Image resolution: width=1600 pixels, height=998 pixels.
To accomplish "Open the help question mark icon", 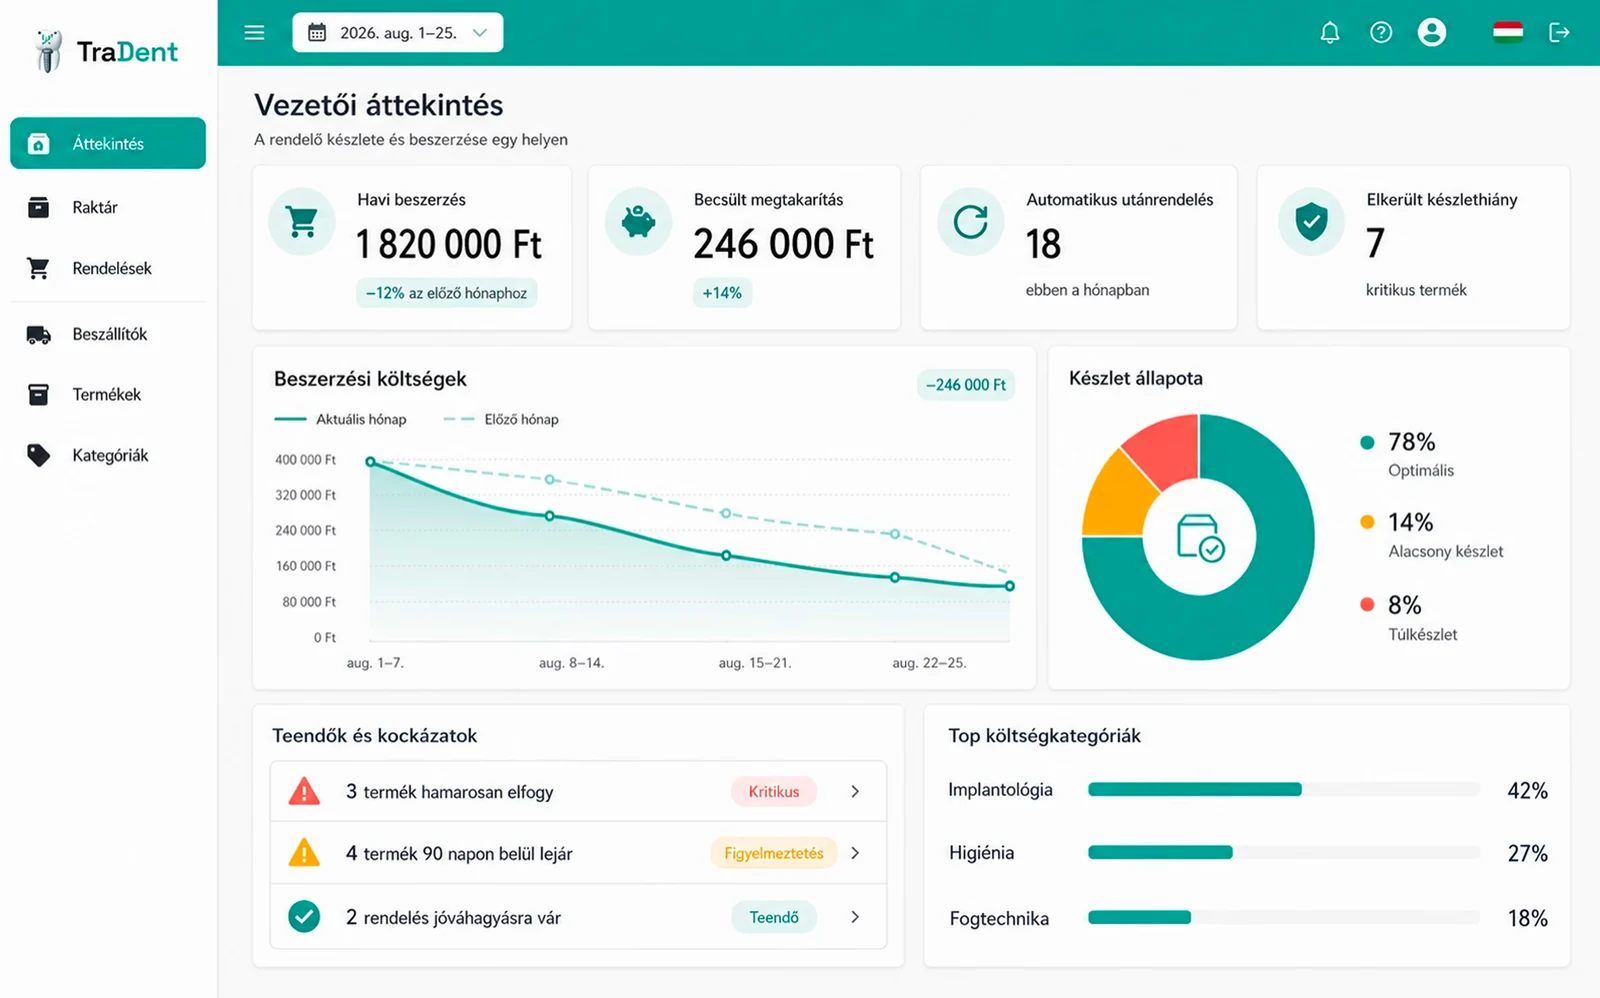I will [x=1381, y=33].
